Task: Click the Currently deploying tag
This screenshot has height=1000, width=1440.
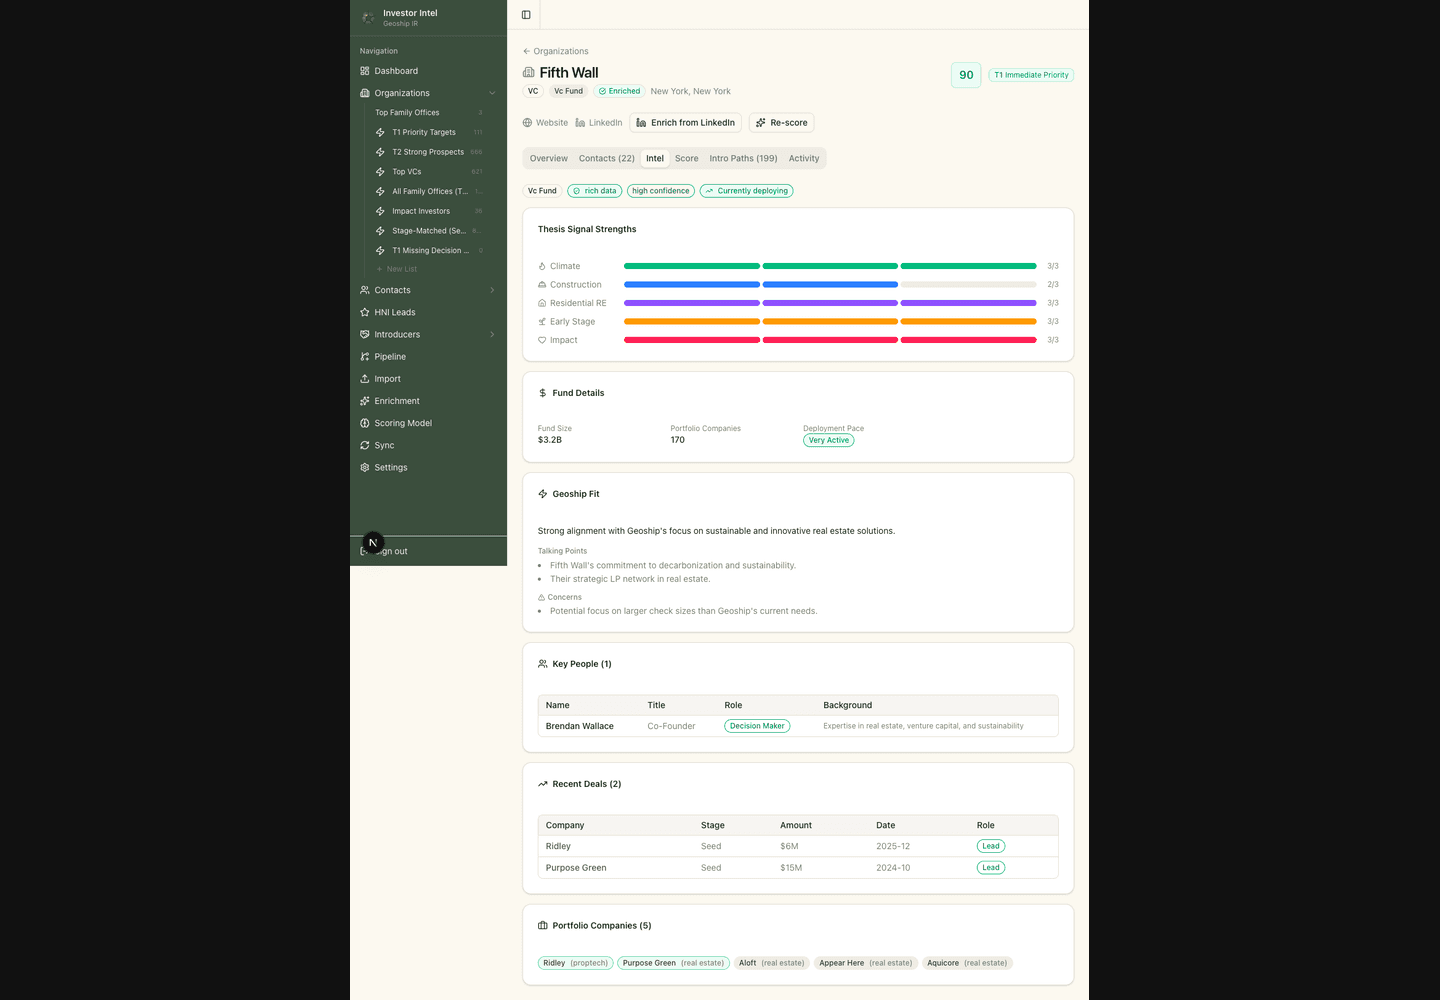Action: (747, 191)
